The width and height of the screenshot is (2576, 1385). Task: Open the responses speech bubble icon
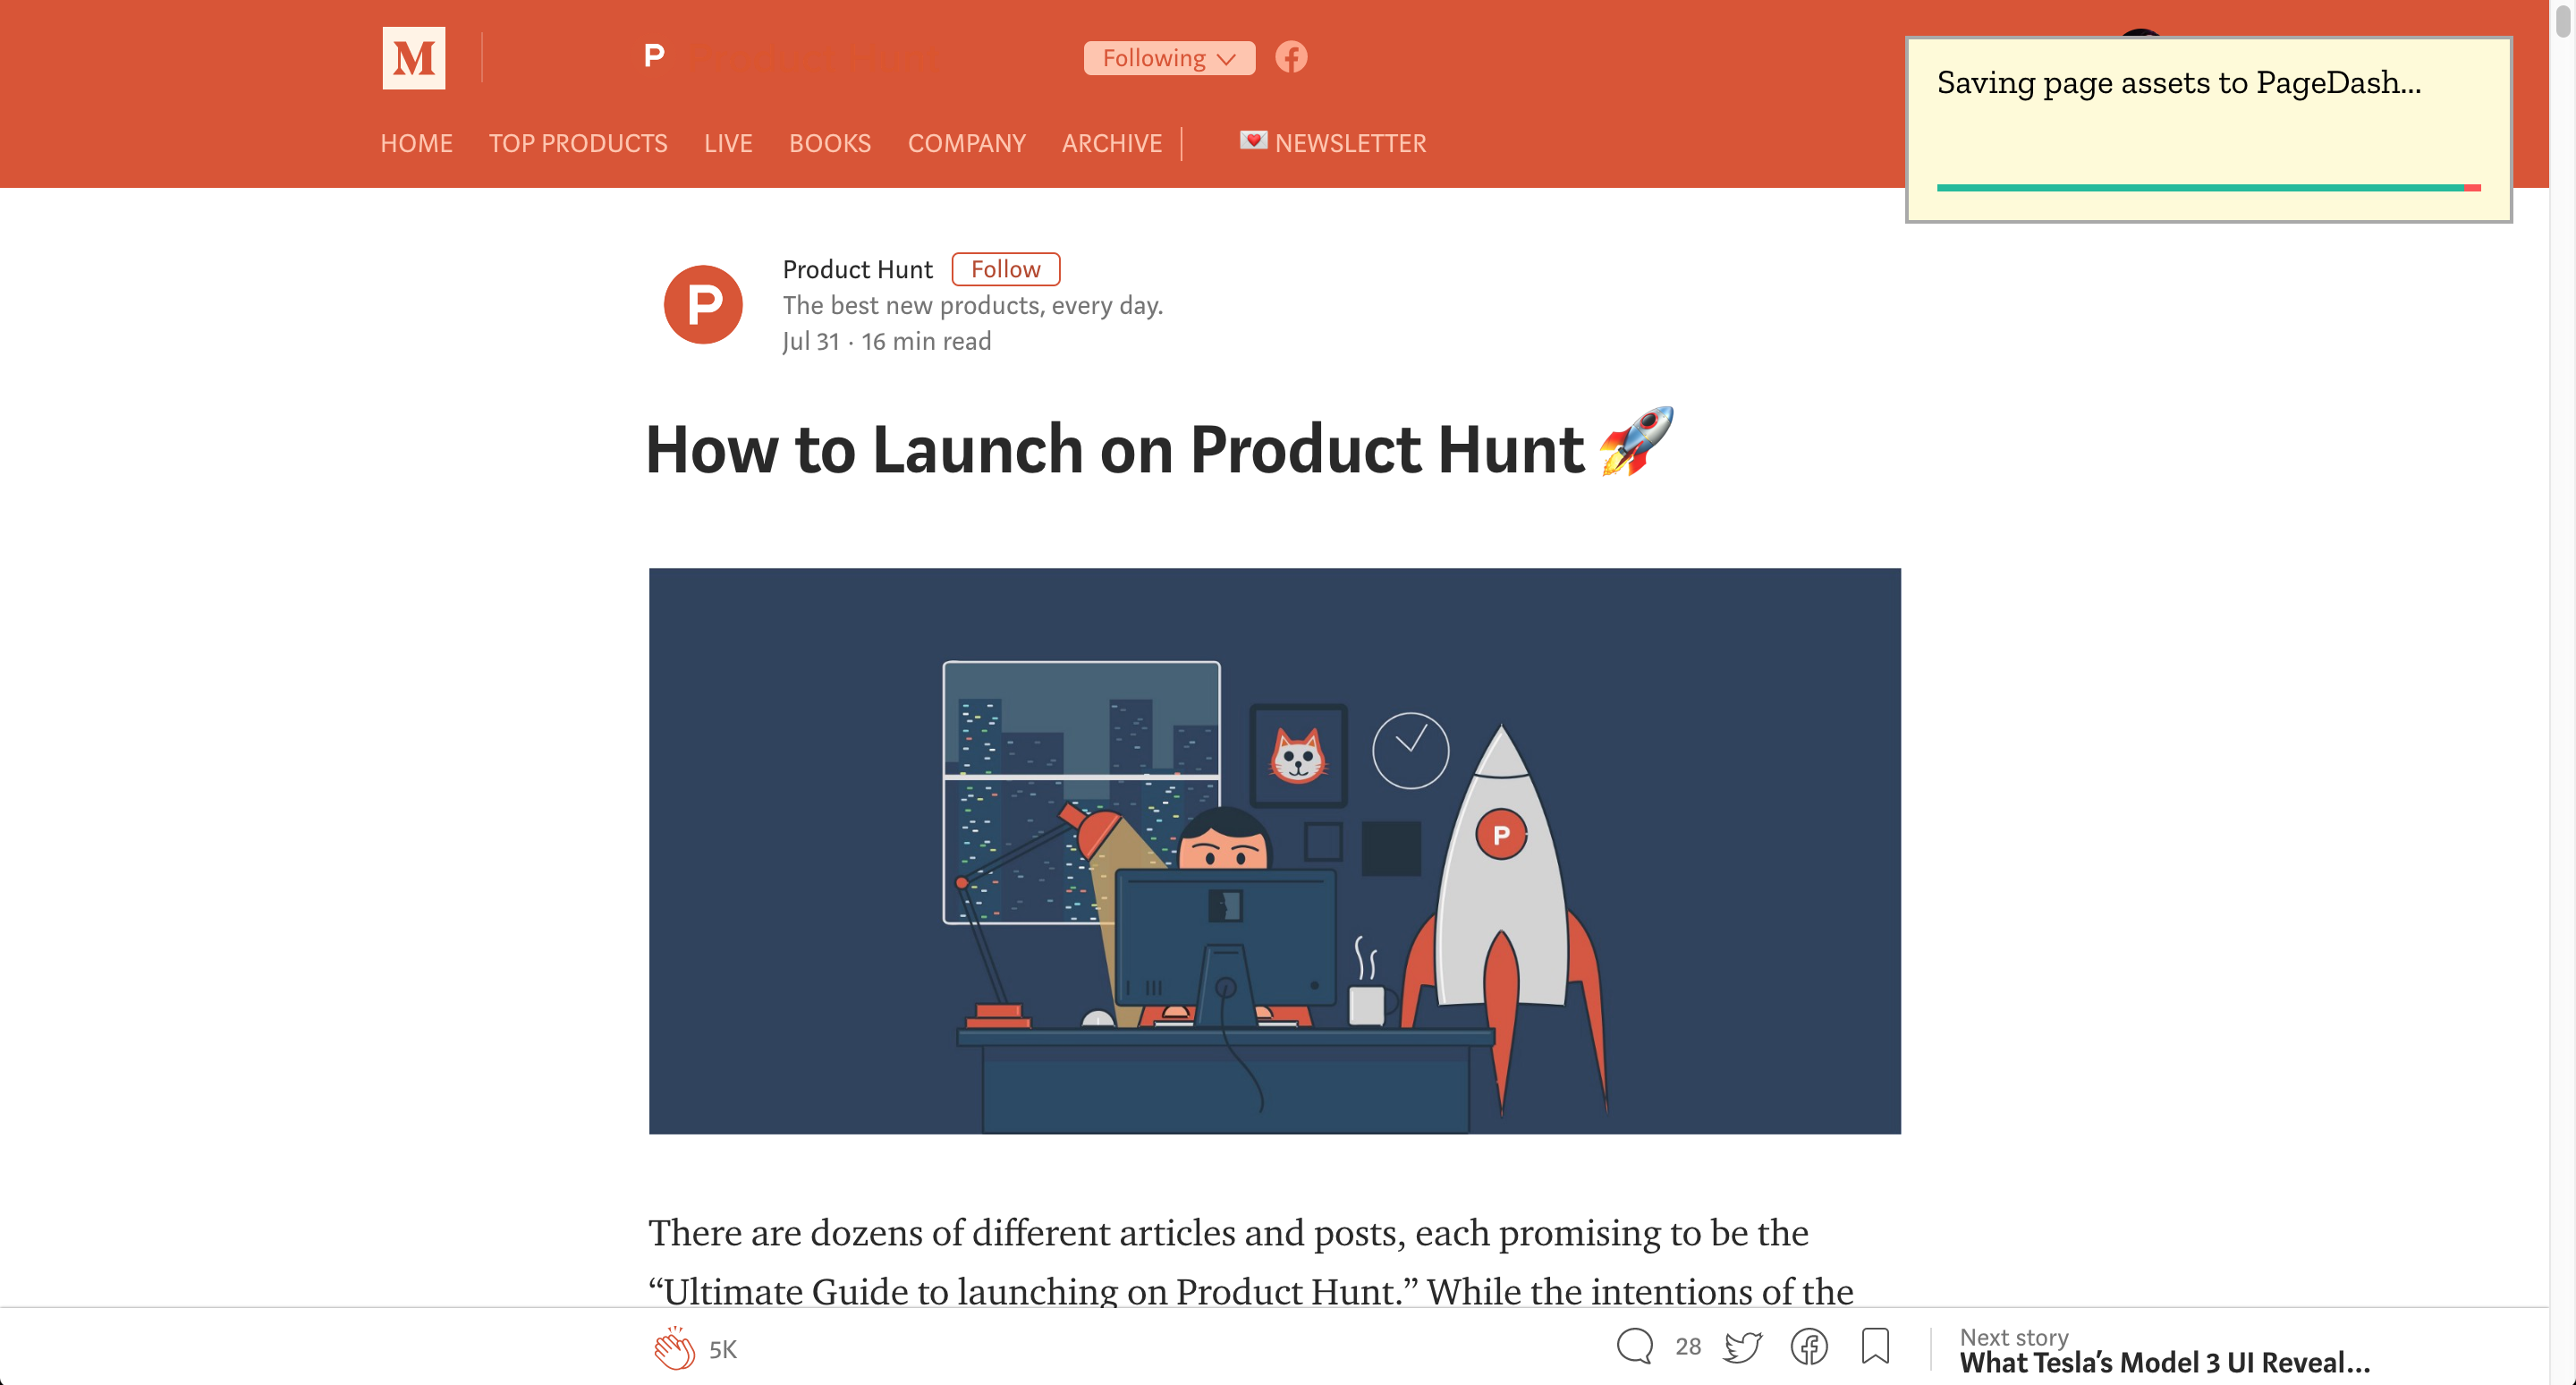(x=1634, y=1346)
